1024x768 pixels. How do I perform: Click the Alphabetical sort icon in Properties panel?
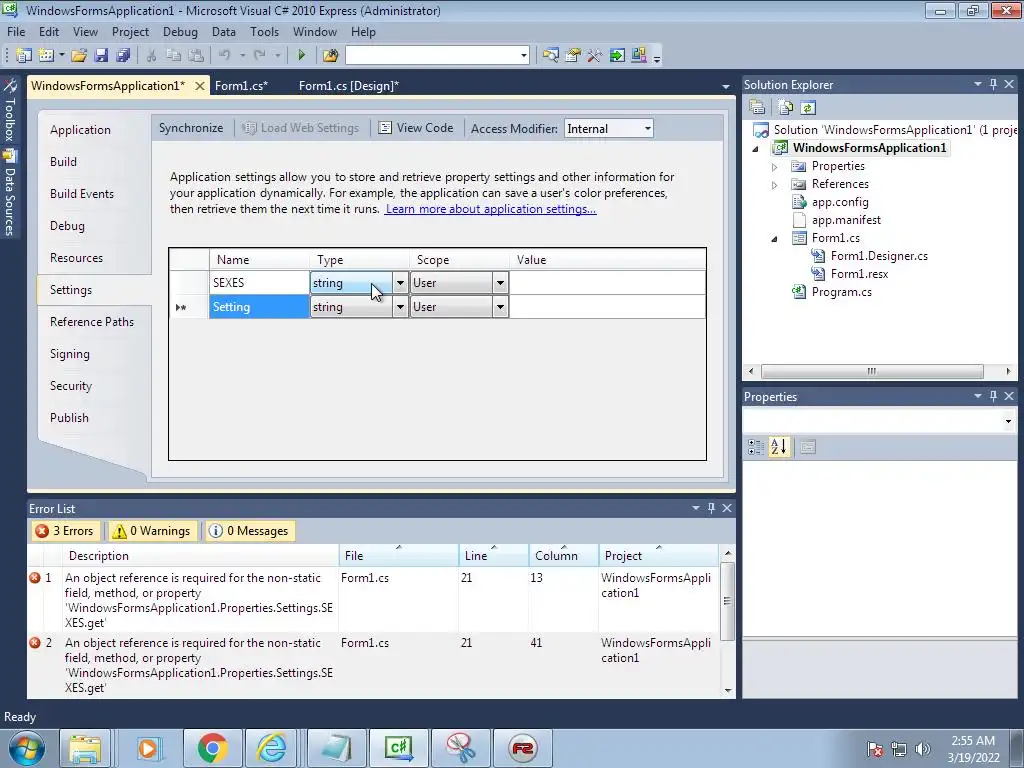click(x=779, y=447)
